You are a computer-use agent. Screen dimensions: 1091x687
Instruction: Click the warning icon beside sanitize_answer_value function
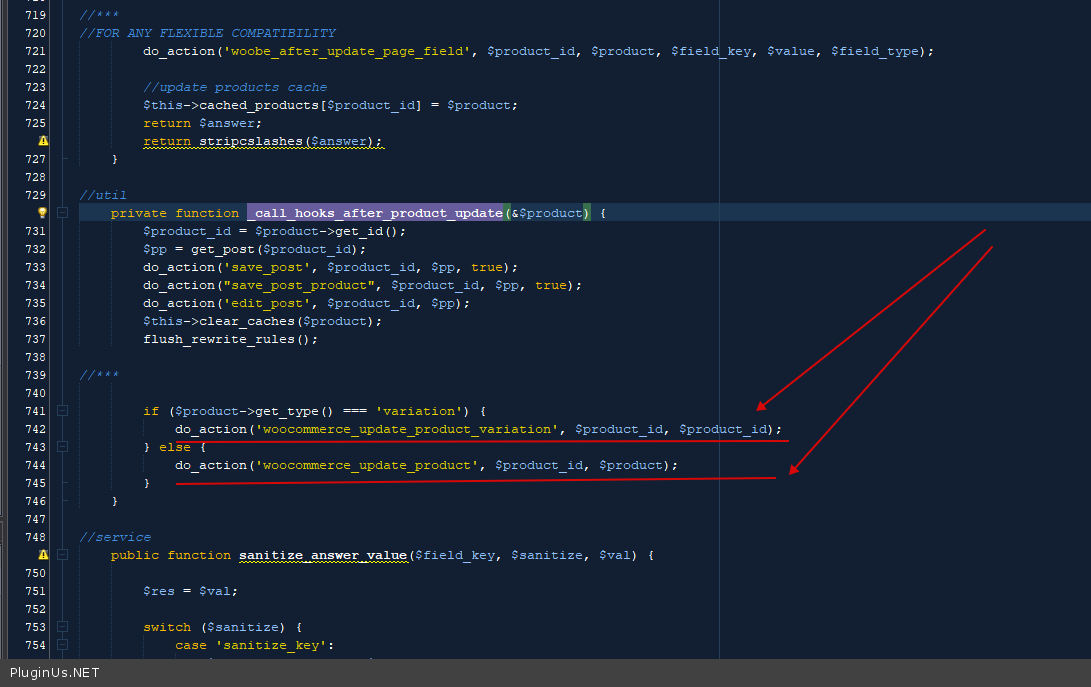click(x=43, y=555)
